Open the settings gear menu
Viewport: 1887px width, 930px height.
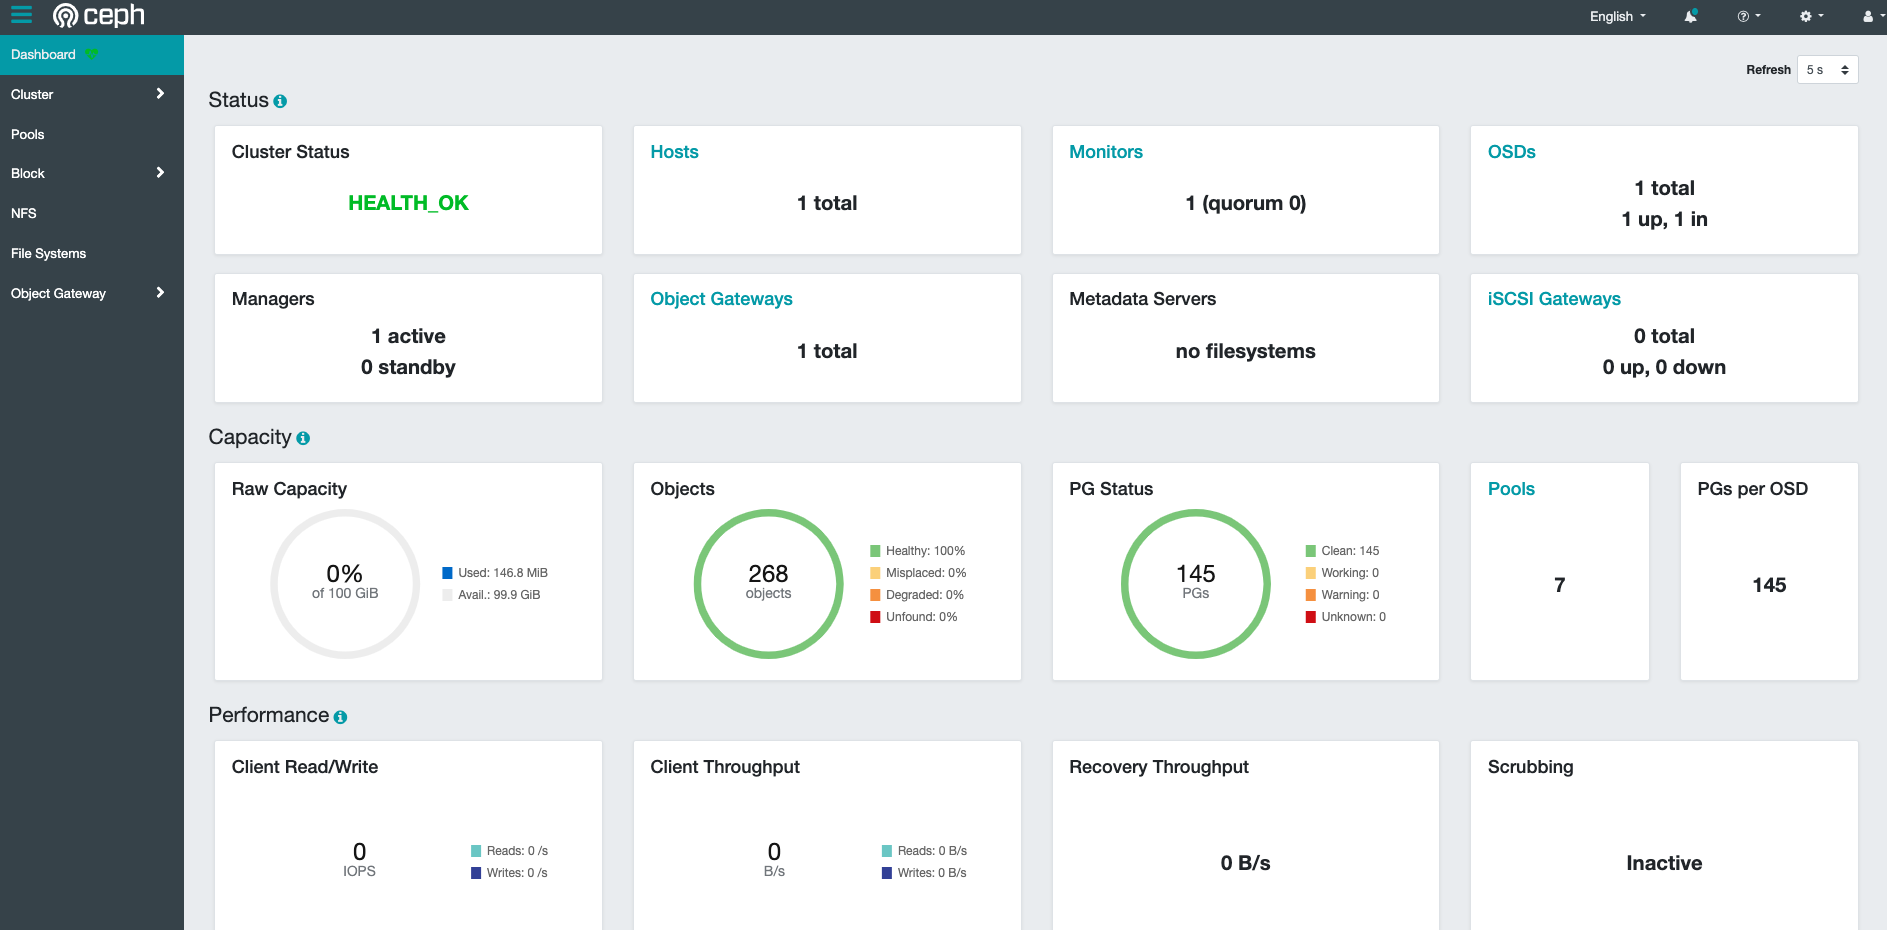coord(1811,16)
